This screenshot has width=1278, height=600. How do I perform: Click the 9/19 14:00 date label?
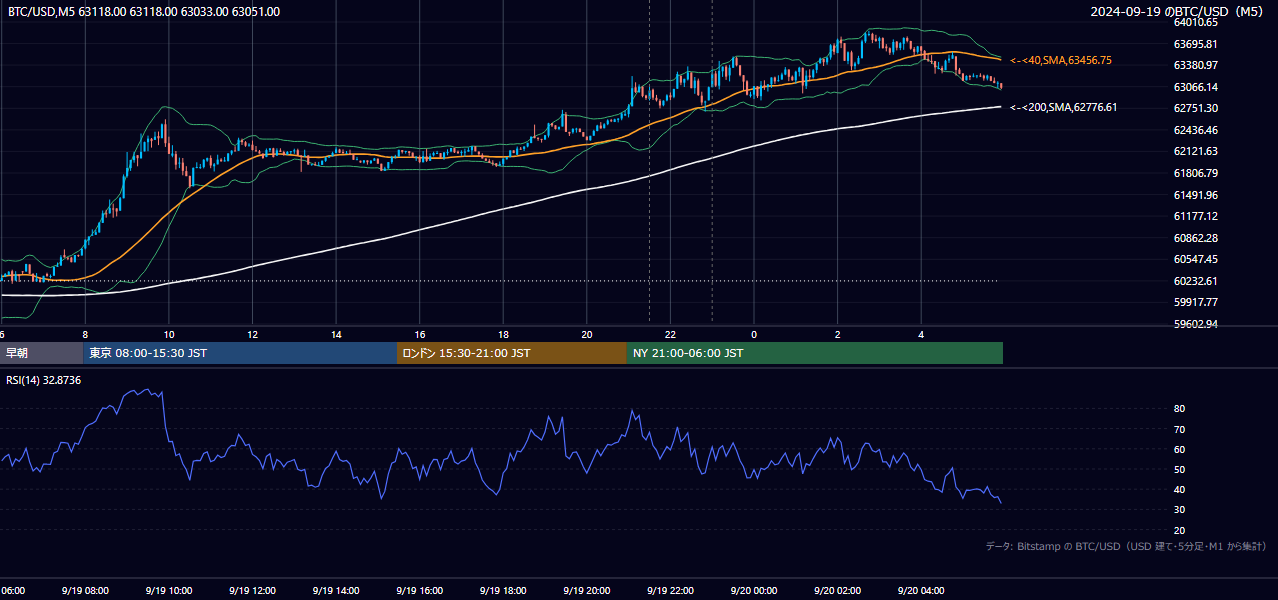[337, 591]
